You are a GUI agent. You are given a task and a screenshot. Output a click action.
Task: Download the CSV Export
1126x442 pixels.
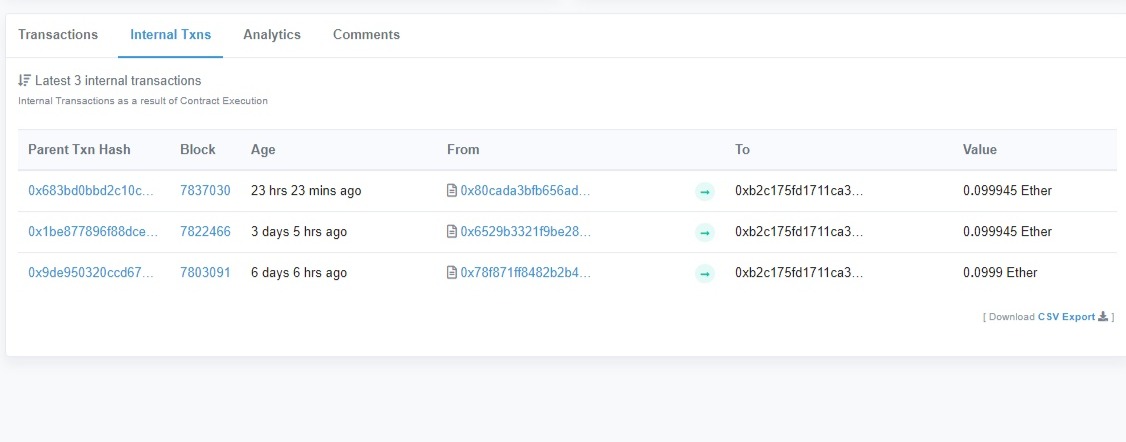coord(1066,316)
